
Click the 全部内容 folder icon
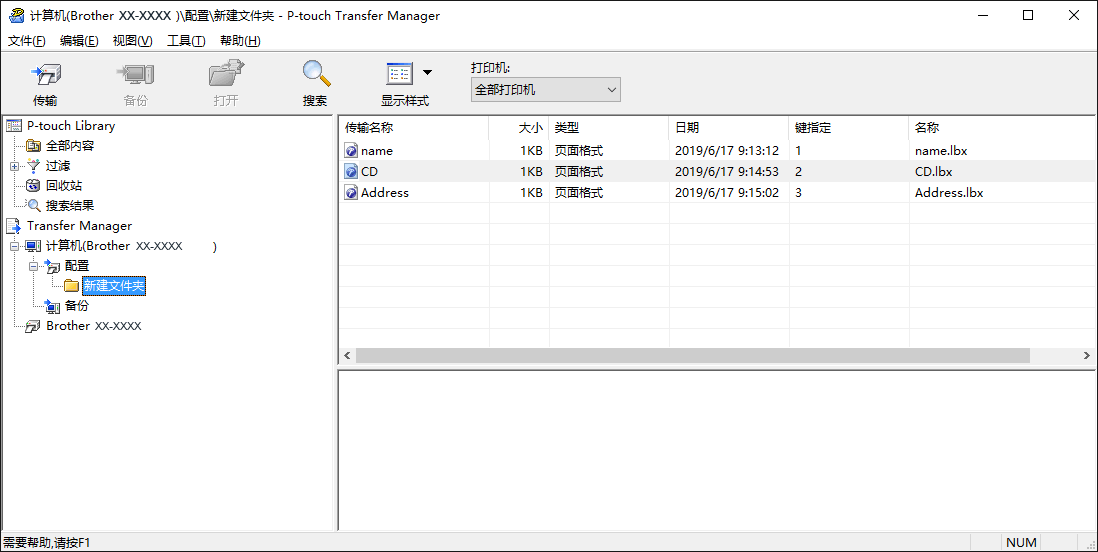[34, 146]
